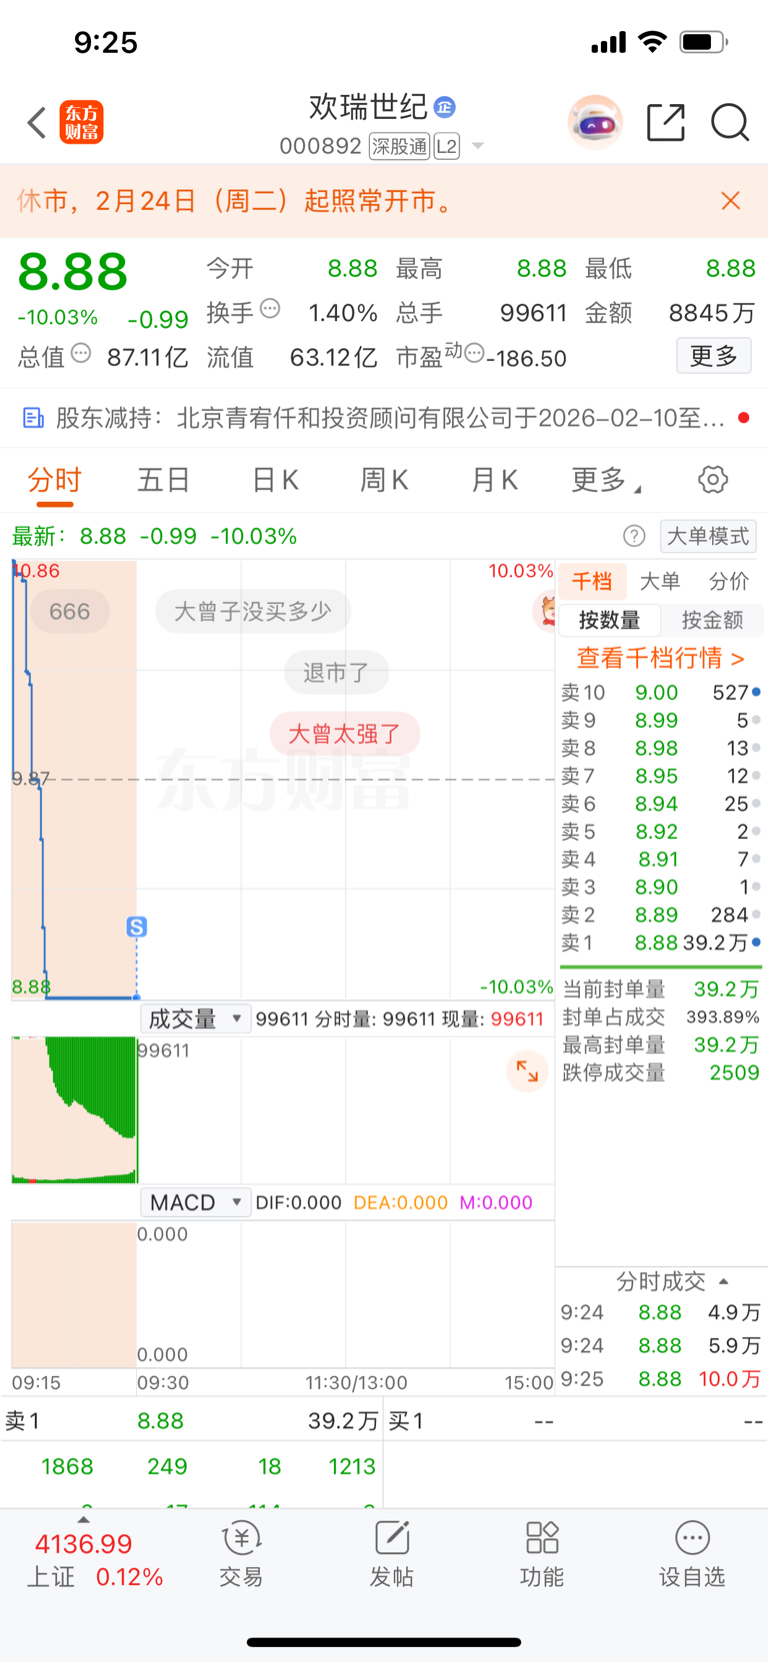The image size is (768, 1663).
Task: Tap the 大曾太强了 comment bubble
Action: tap(345, 734)
